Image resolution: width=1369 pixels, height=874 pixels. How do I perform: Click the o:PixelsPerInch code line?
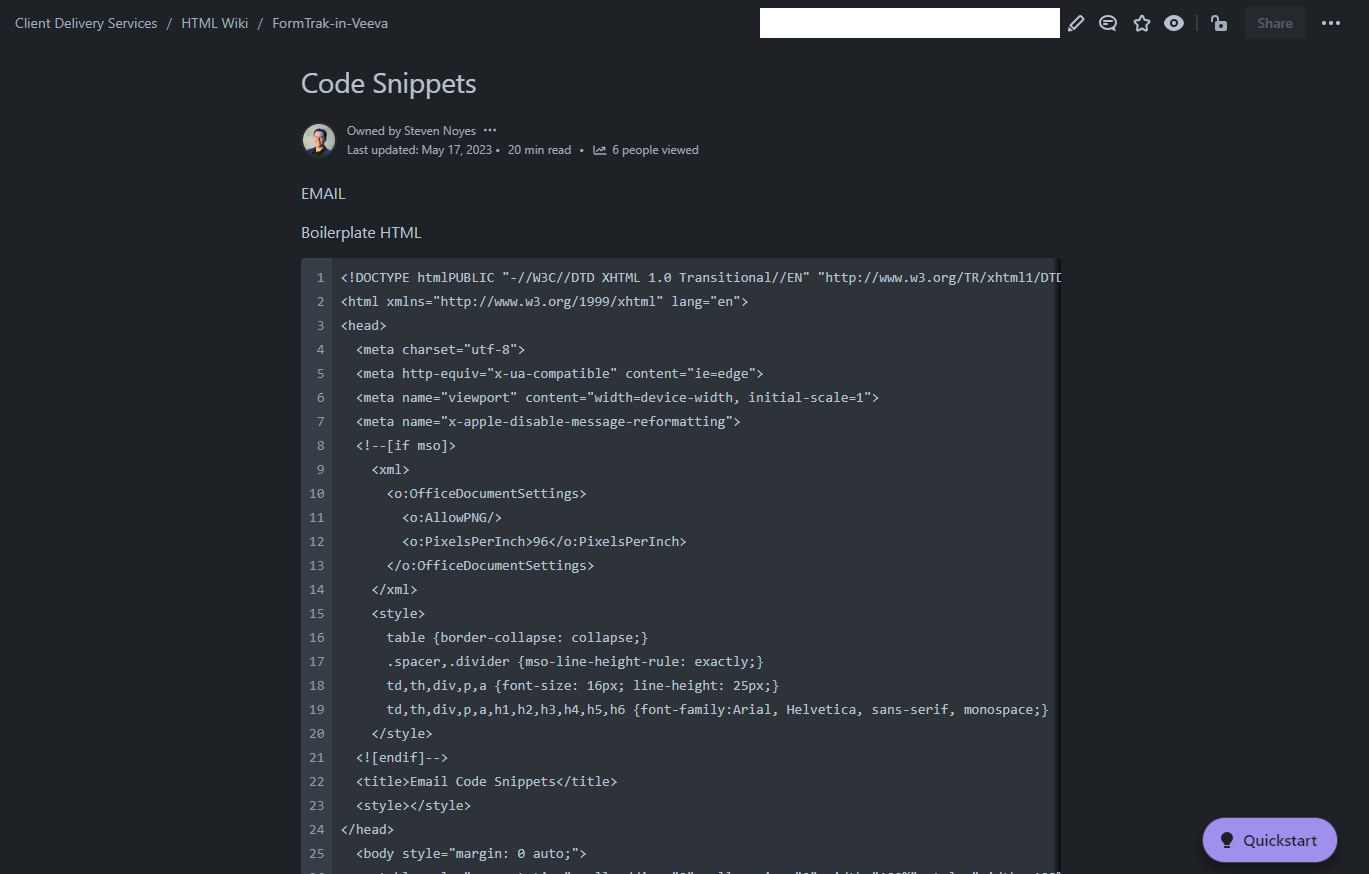(x=544, y=541)
